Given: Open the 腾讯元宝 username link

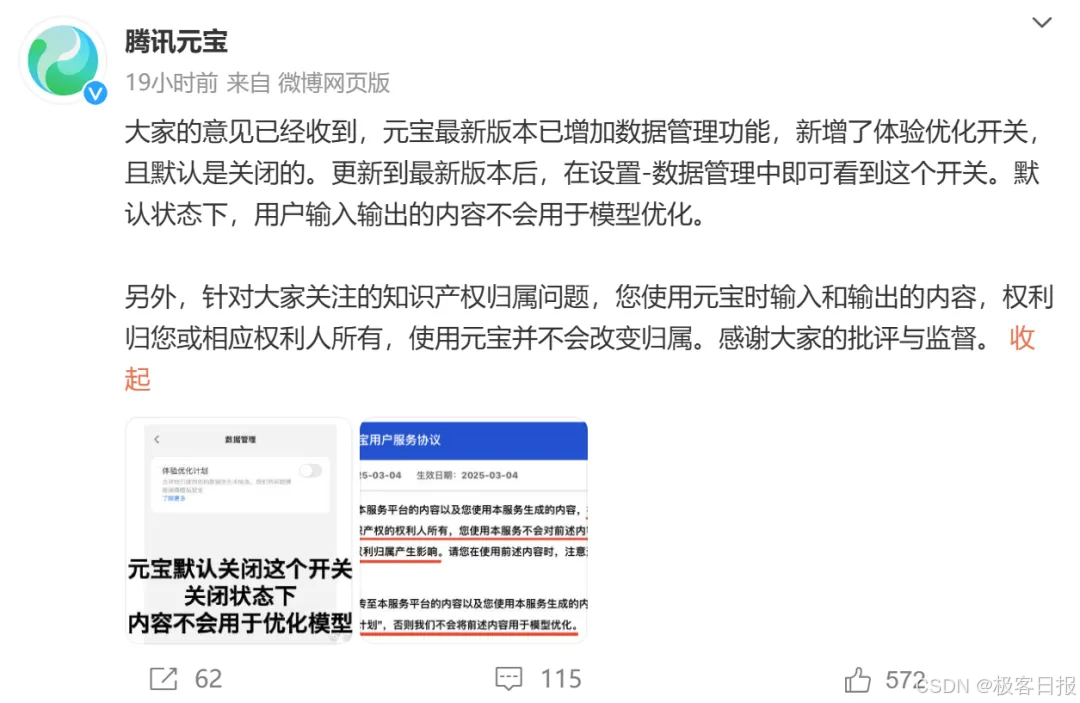Looking at the screenshot, I should point(176,42).
